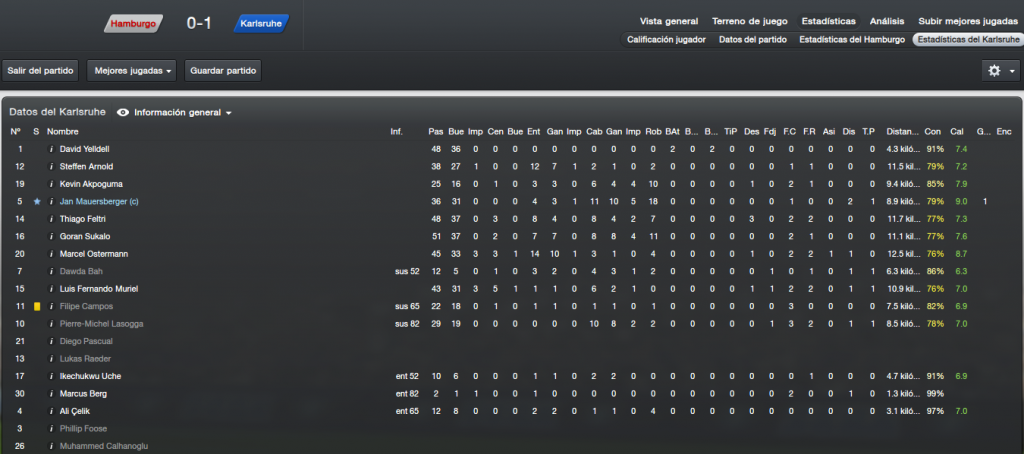The width and height of the screenshot is (1024, 454).
Task: Click Salir del partido button
Action: [x=40, y=71]
